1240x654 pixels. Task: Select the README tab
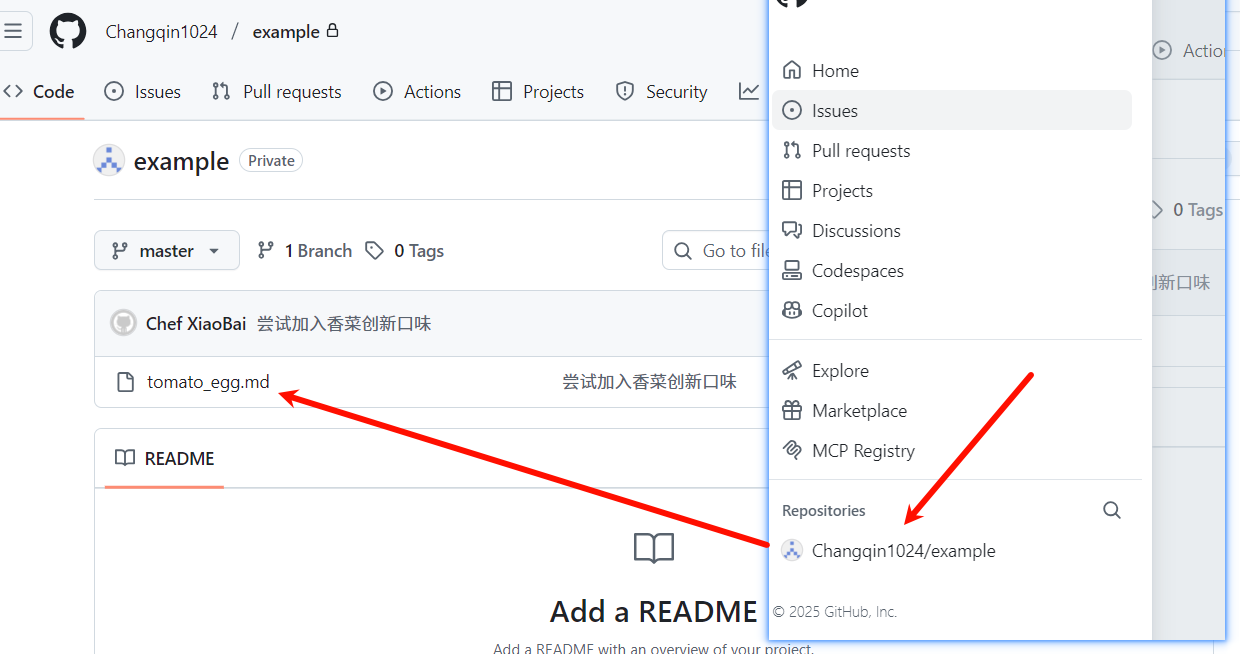coord(165,458)
